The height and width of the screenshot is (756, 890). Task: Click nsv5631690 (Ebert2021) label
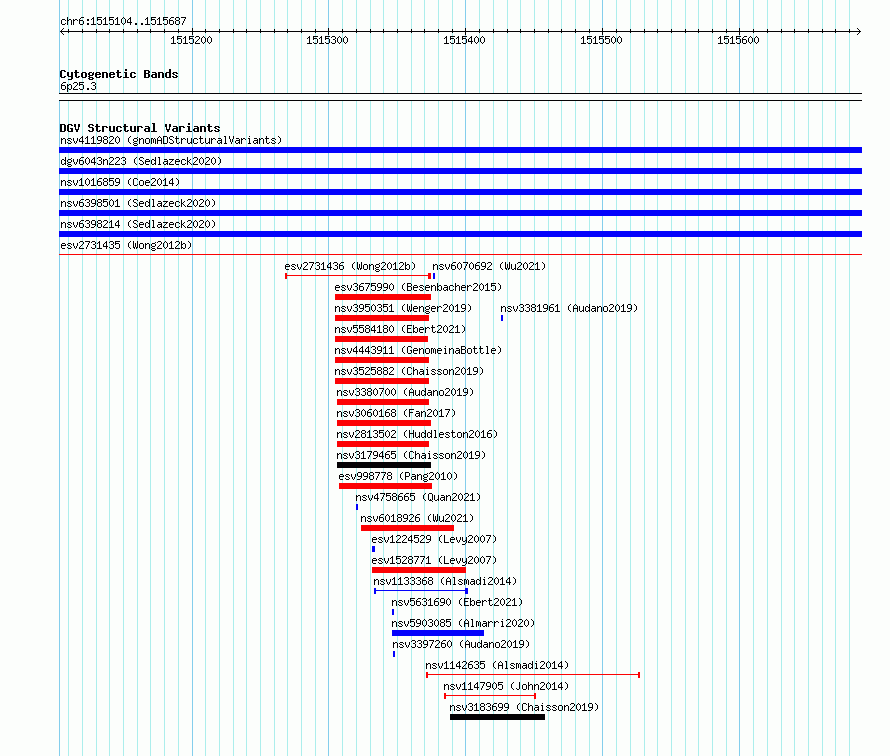tap(457, 602)
